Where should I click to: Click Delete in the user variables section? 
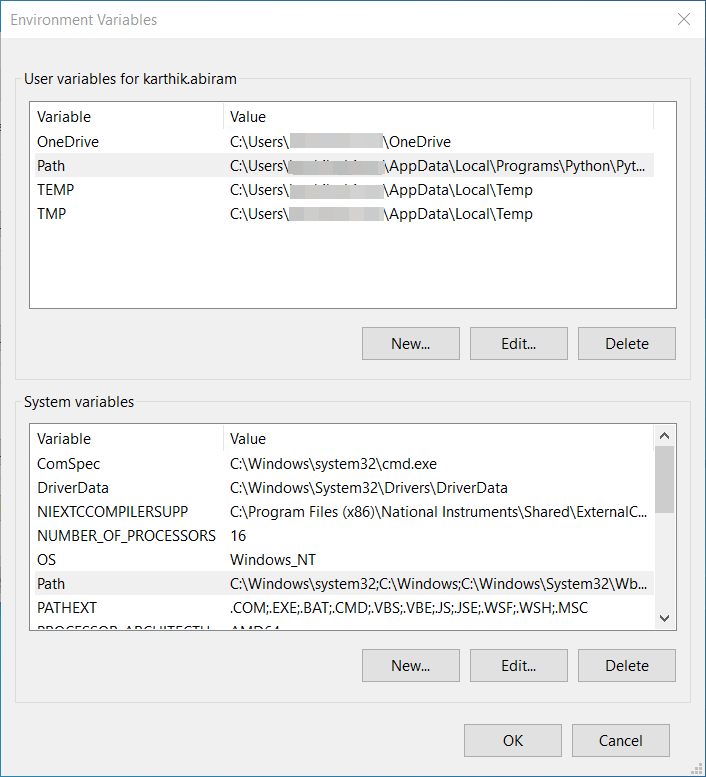(626, 343)
